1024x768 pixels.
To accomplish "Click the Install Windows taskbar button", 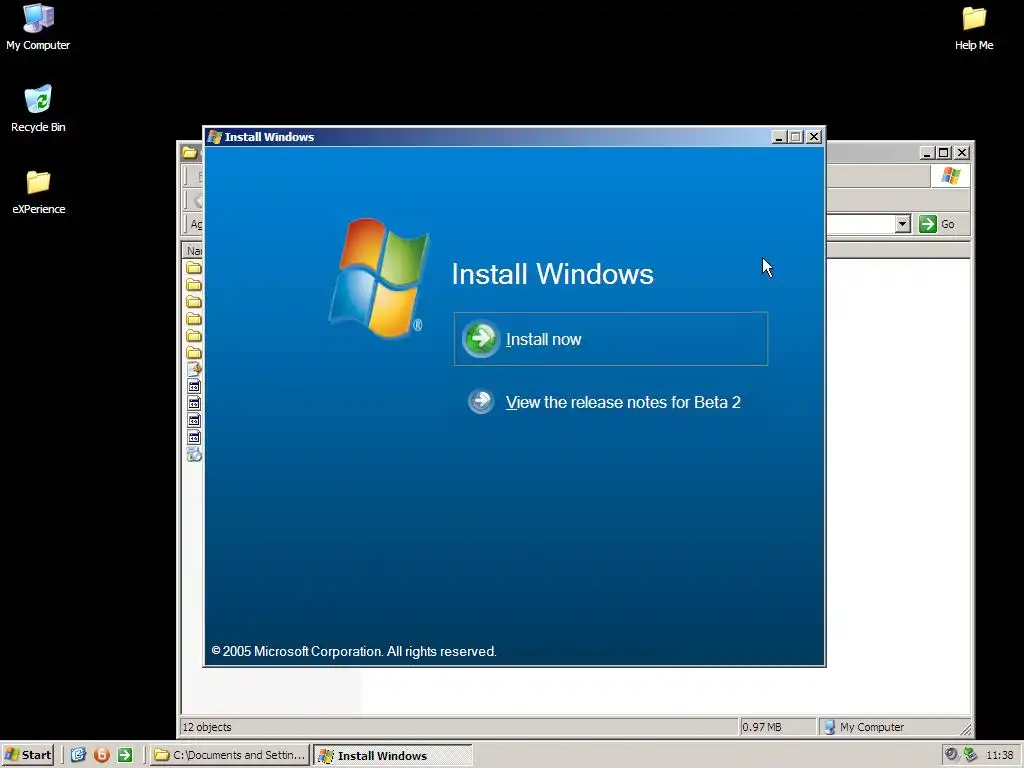I will 393,755.
